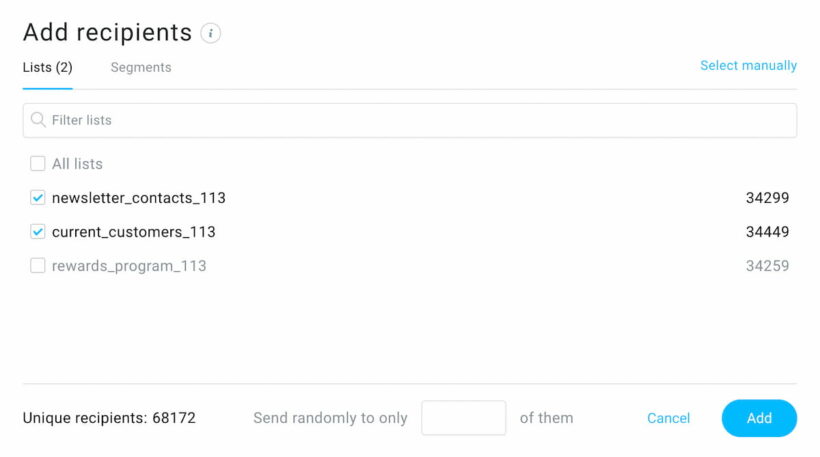Click the random send count input field
Viewport: 820px width, 457px height.
coord(463,418)
